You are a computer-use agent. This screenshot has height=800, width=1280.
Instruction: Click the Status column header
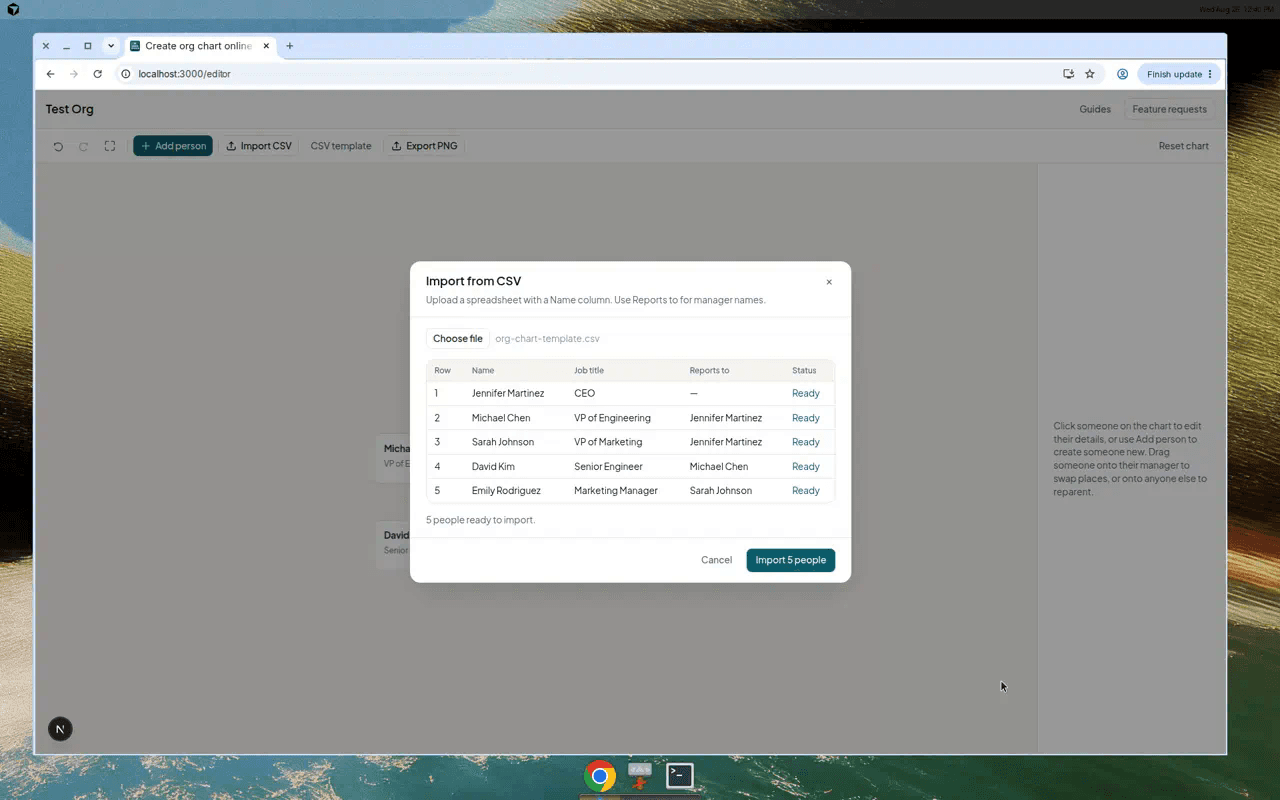[804, 371]
